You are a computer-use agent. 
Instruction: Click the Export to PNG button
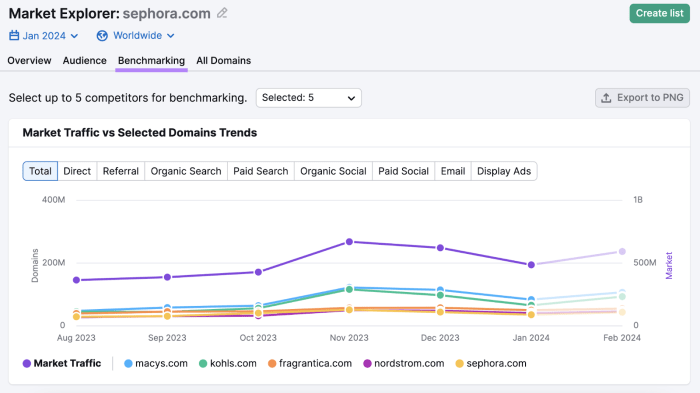[642, 98]
